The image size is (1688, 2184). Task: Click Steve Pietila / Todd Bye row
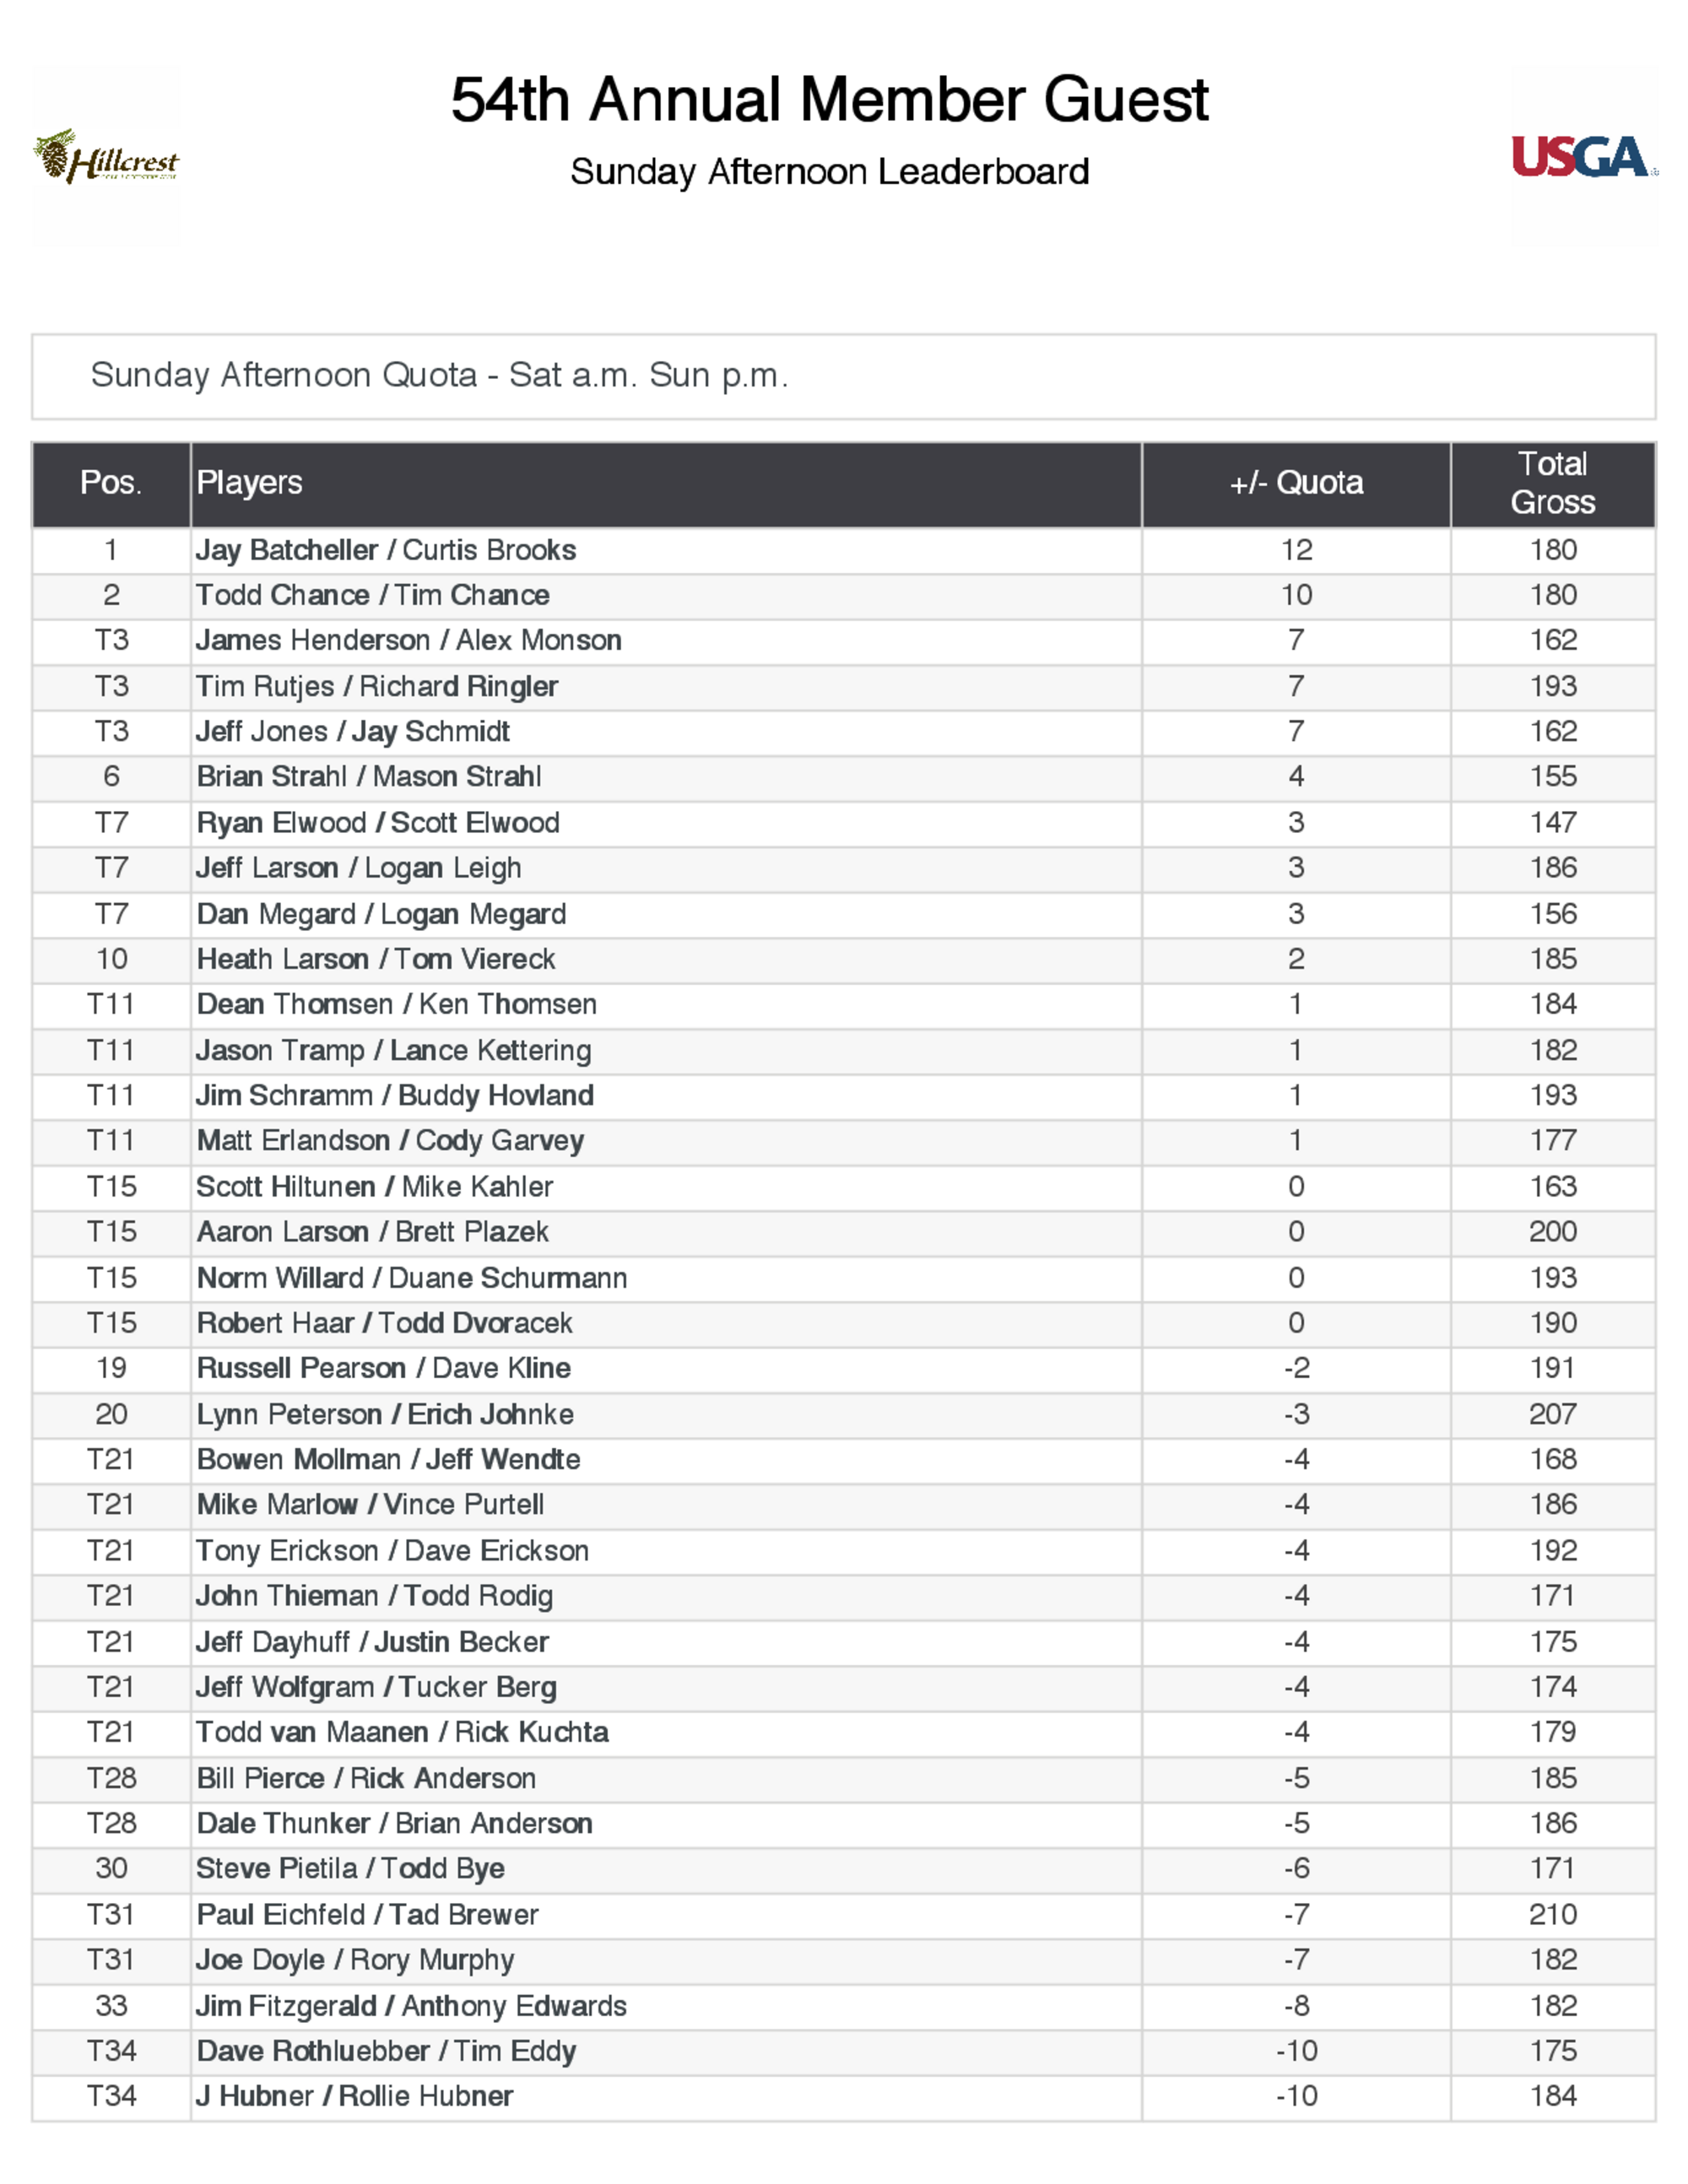pos(350,1868)
